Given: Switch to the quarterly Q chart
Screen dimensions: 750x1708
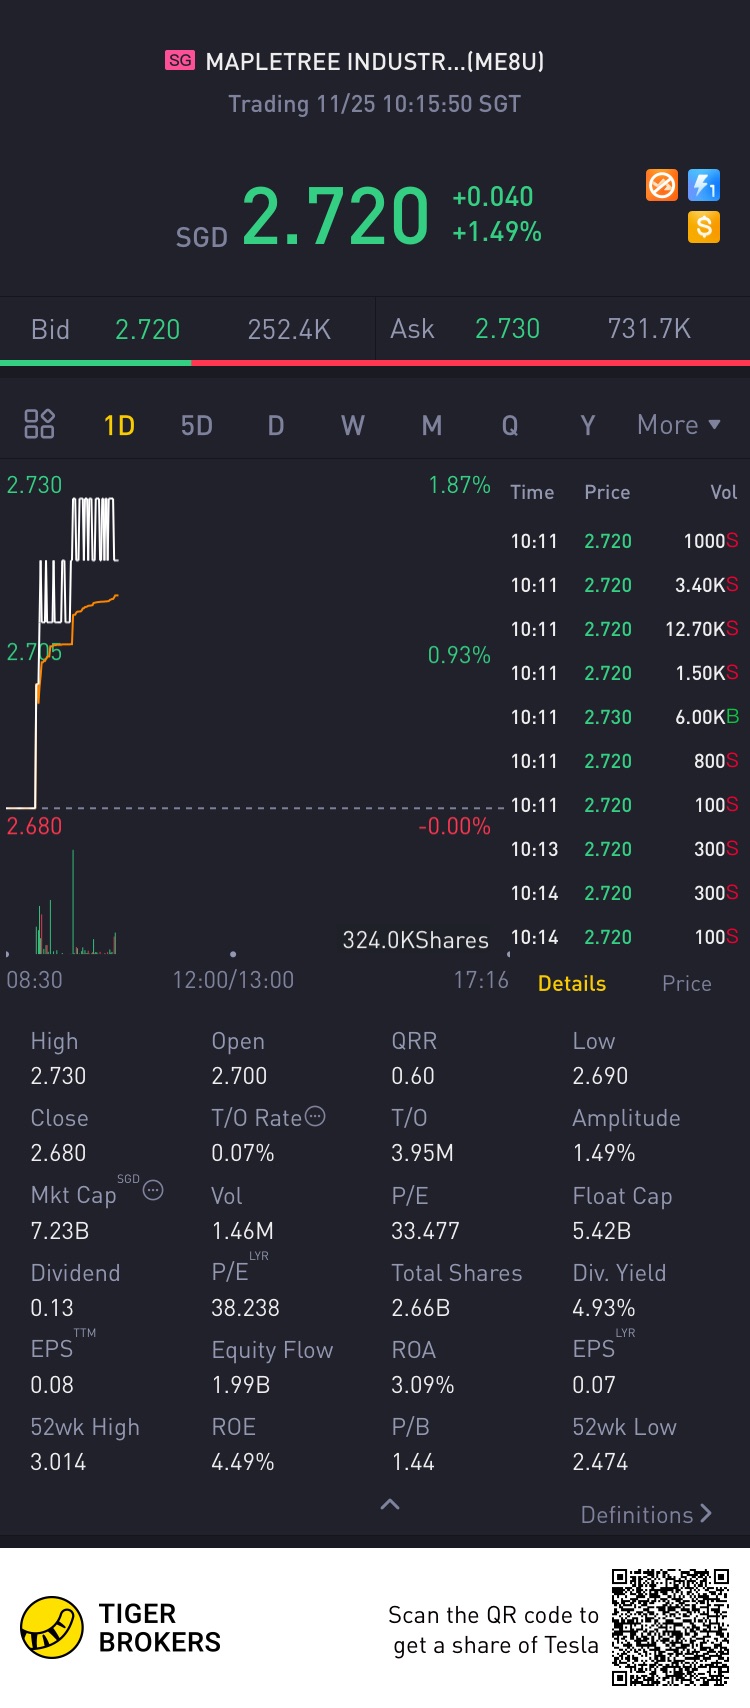Looking at the screenshot, I should pyautogui.click(x=510, y=426).
